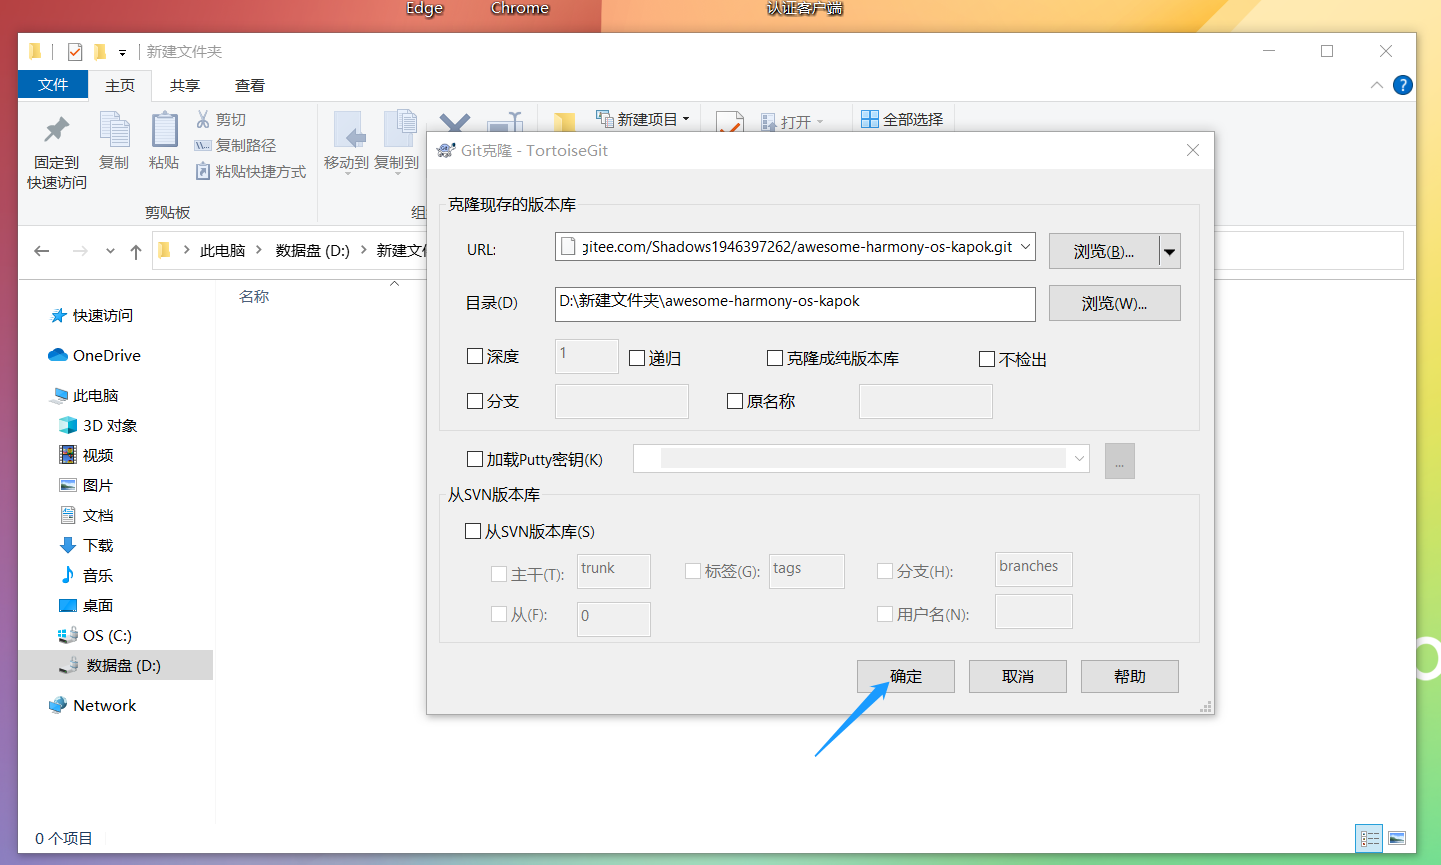Enable Load Putty key checkbox

coord(475,459)
